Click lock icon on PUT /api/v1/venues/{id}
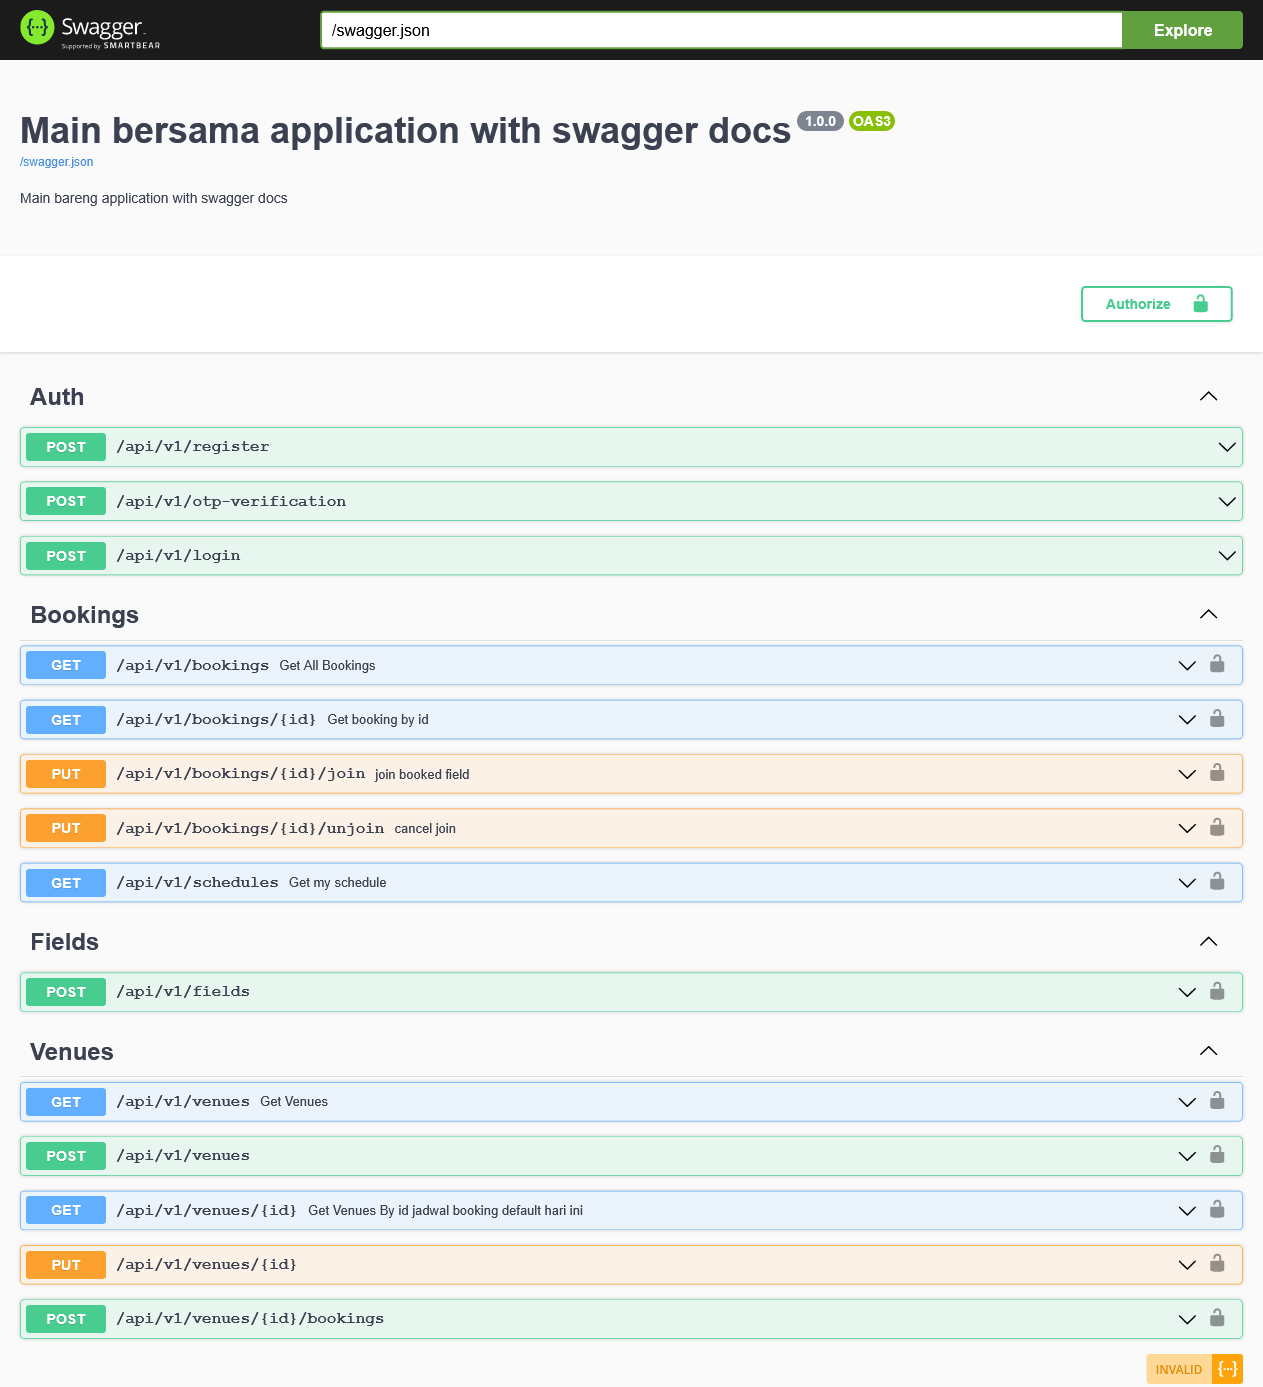 tap(1217, 1264)
